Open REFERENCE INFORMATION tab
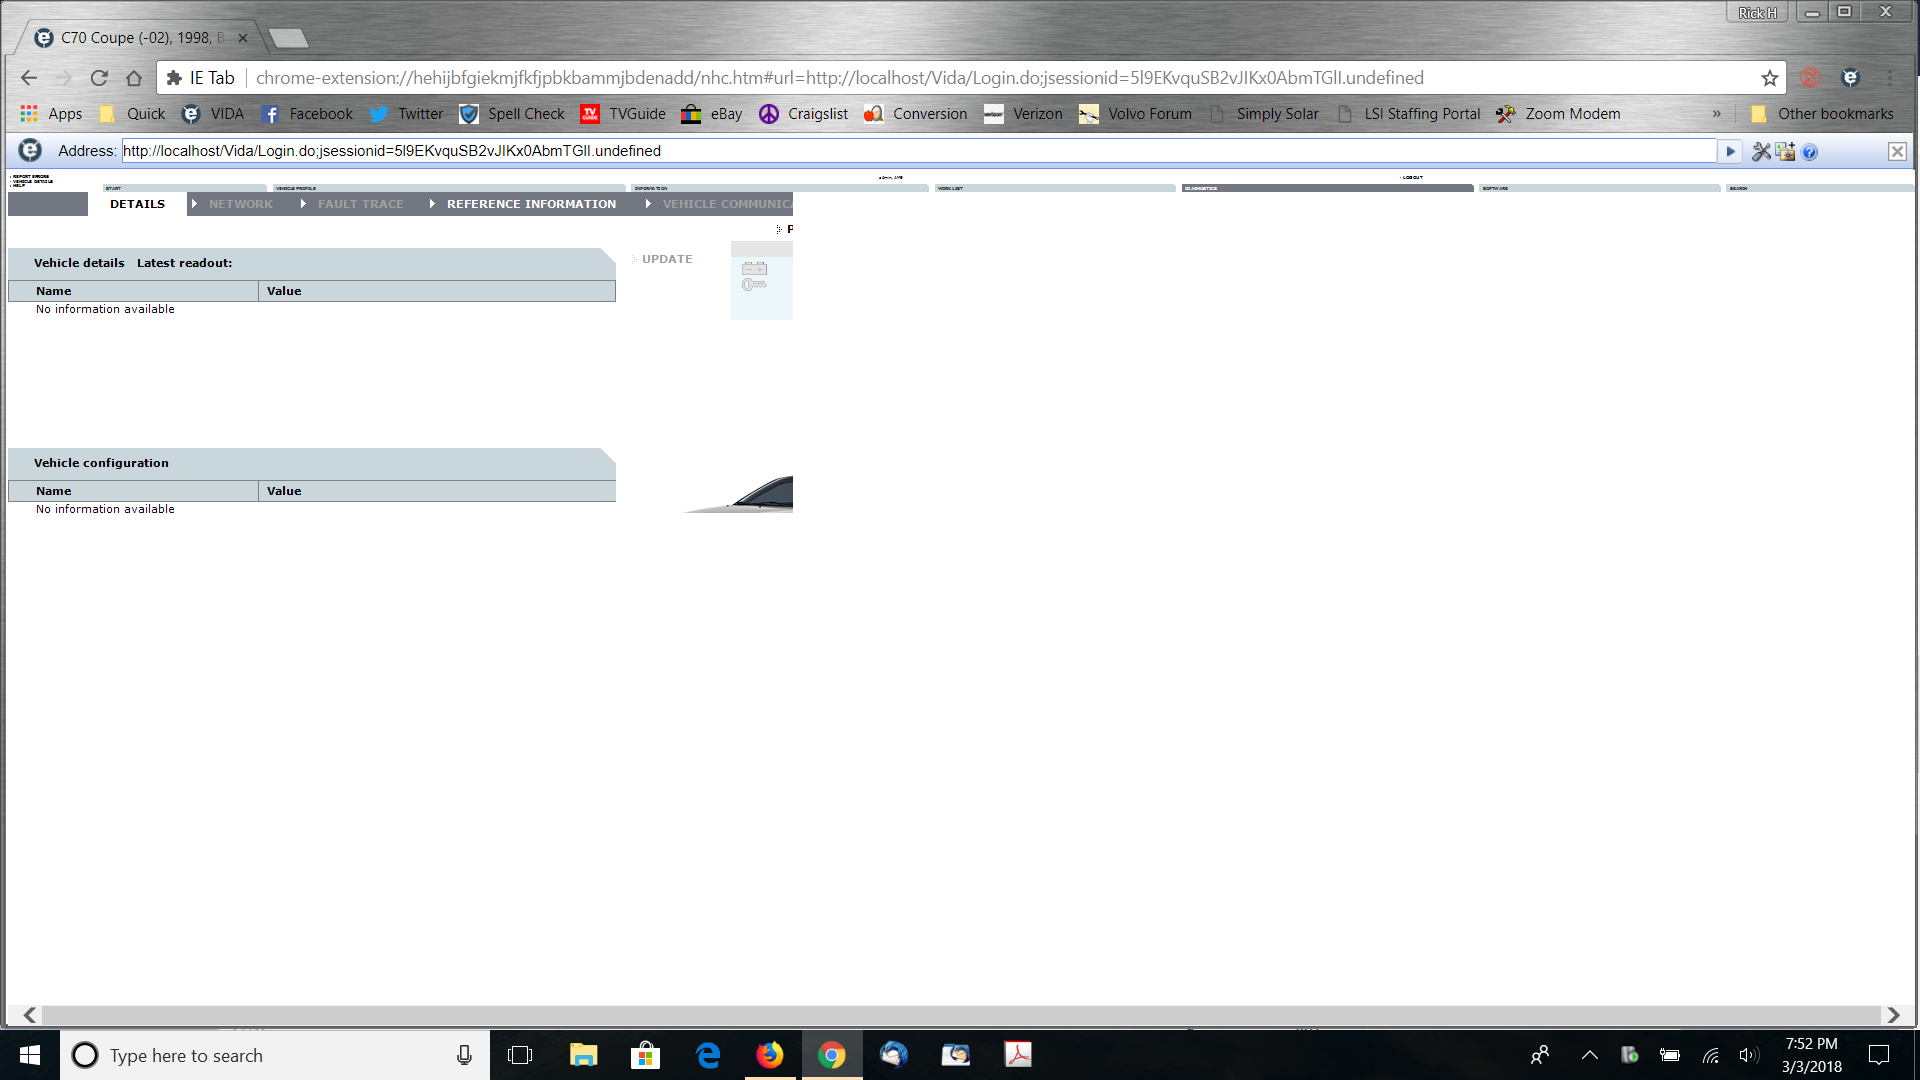This screenshot has width=1920, height=1080. (x=531, y=204)
